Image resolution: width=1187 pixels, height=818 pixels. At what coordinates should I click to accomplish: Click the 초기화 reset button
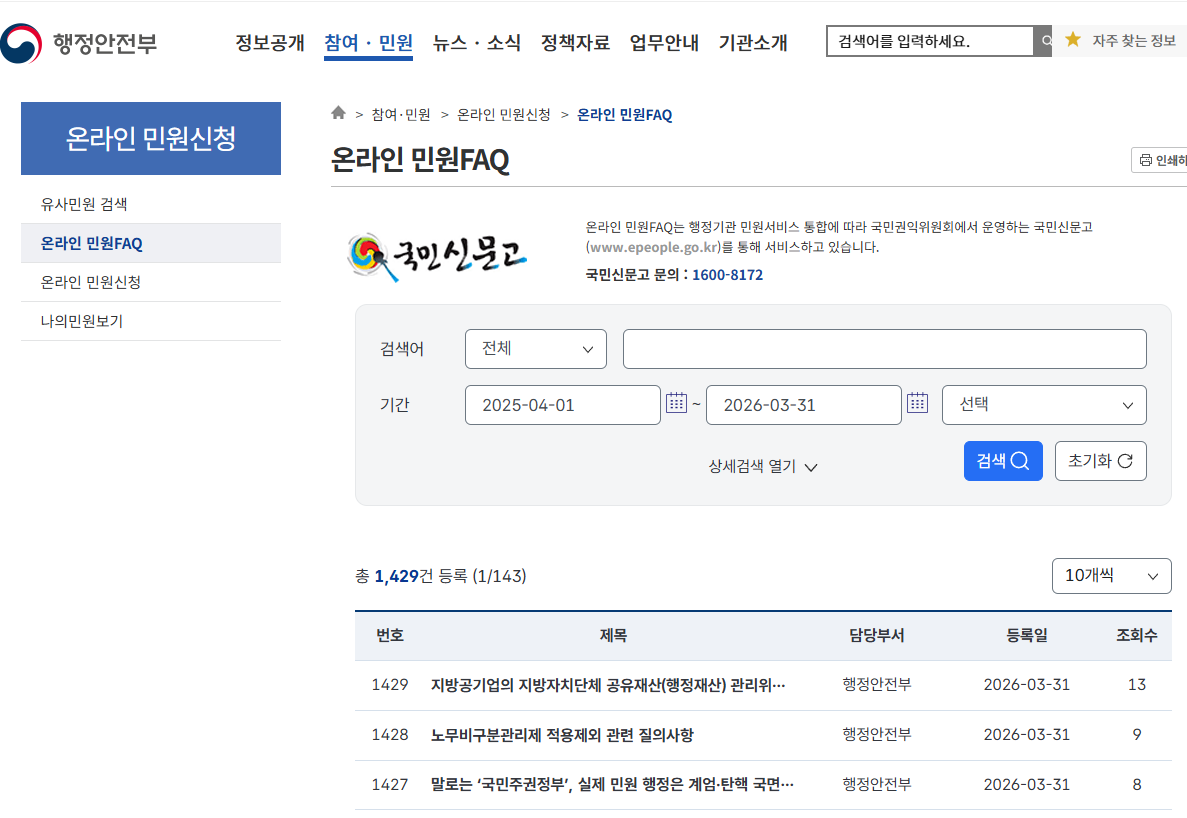coord(1101,461)
